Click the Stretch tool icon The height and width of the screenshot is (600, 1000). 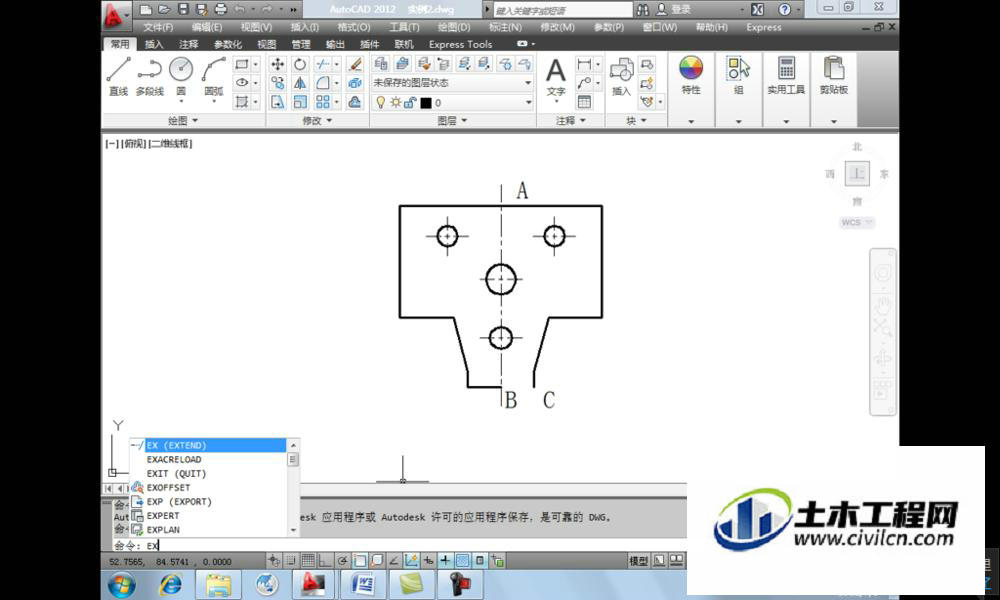click(277, 102)
